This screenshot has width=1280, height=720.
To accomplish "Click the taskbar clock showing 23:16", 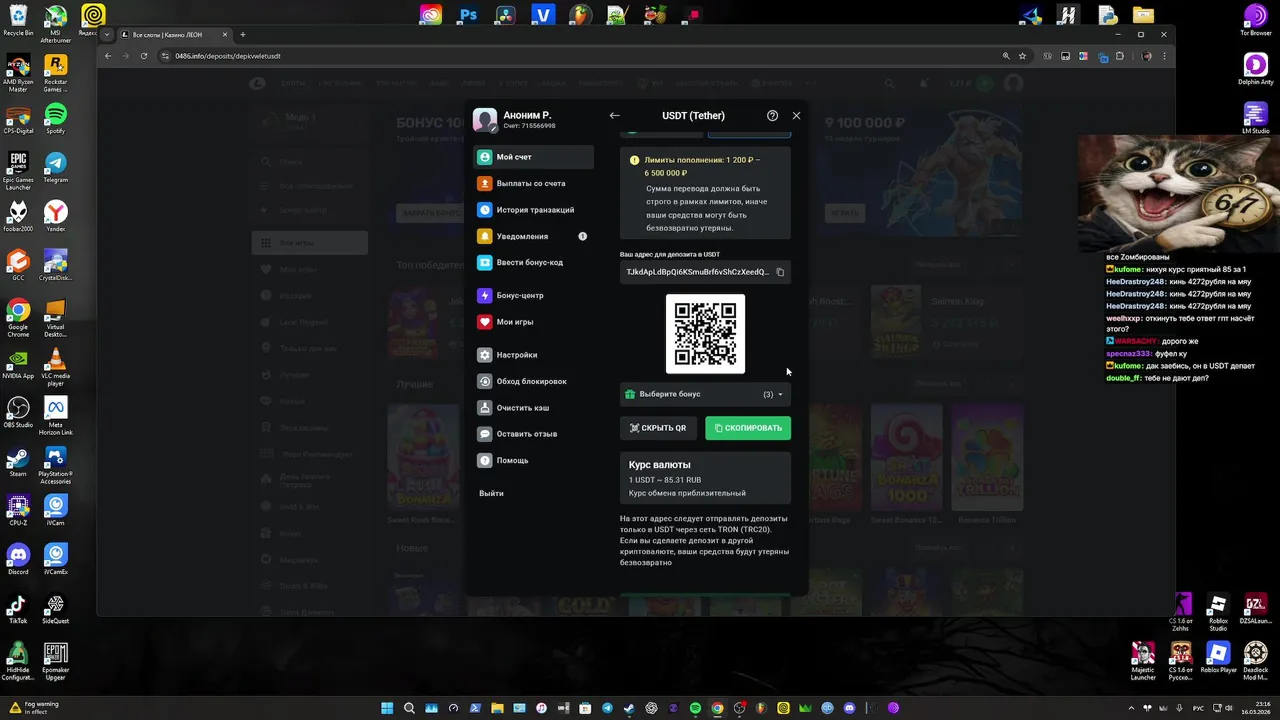I will 1255,708.
